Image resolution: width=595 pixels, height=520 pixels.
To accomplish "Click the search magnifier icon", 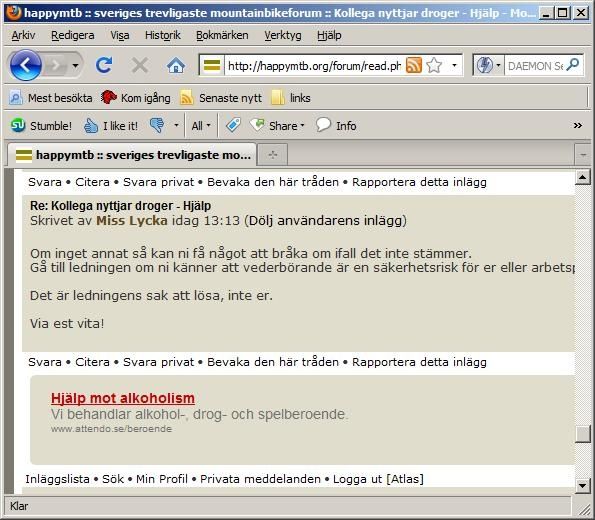I will tap(573, 65).
